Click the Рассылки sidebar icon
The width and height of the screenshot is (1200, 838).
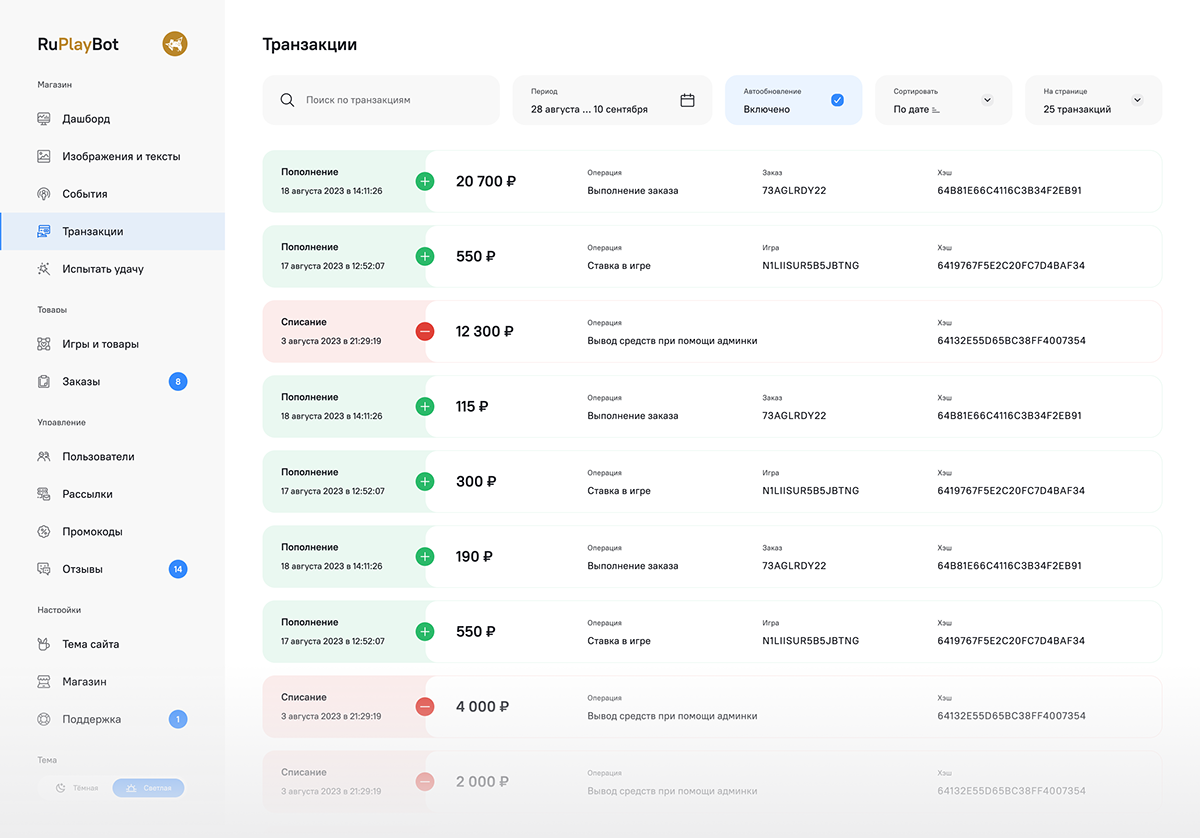pyautogui.click(x=44, y=494)
